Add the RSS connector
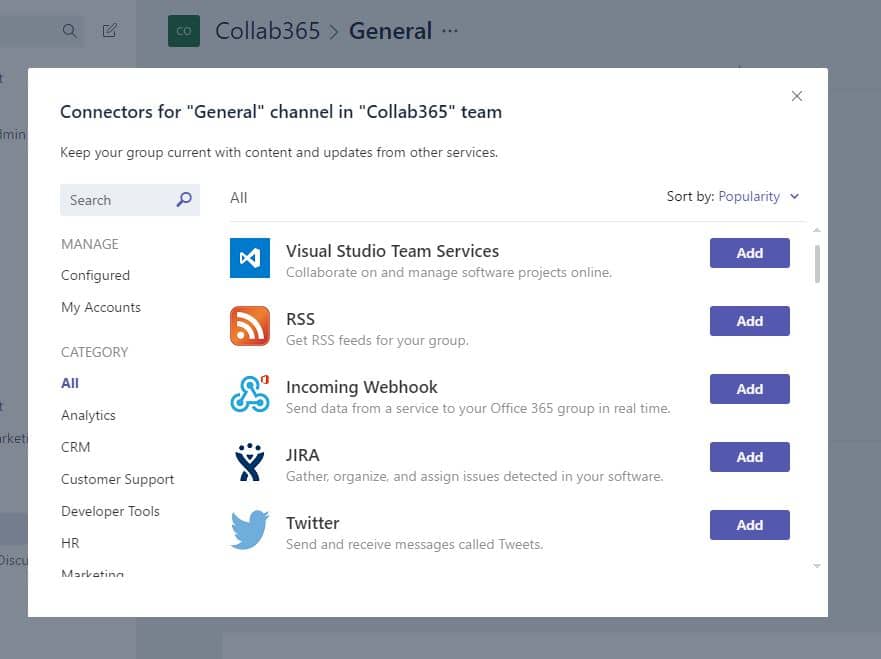The height and width of the screenshot is (659, 881). point(750,321)
